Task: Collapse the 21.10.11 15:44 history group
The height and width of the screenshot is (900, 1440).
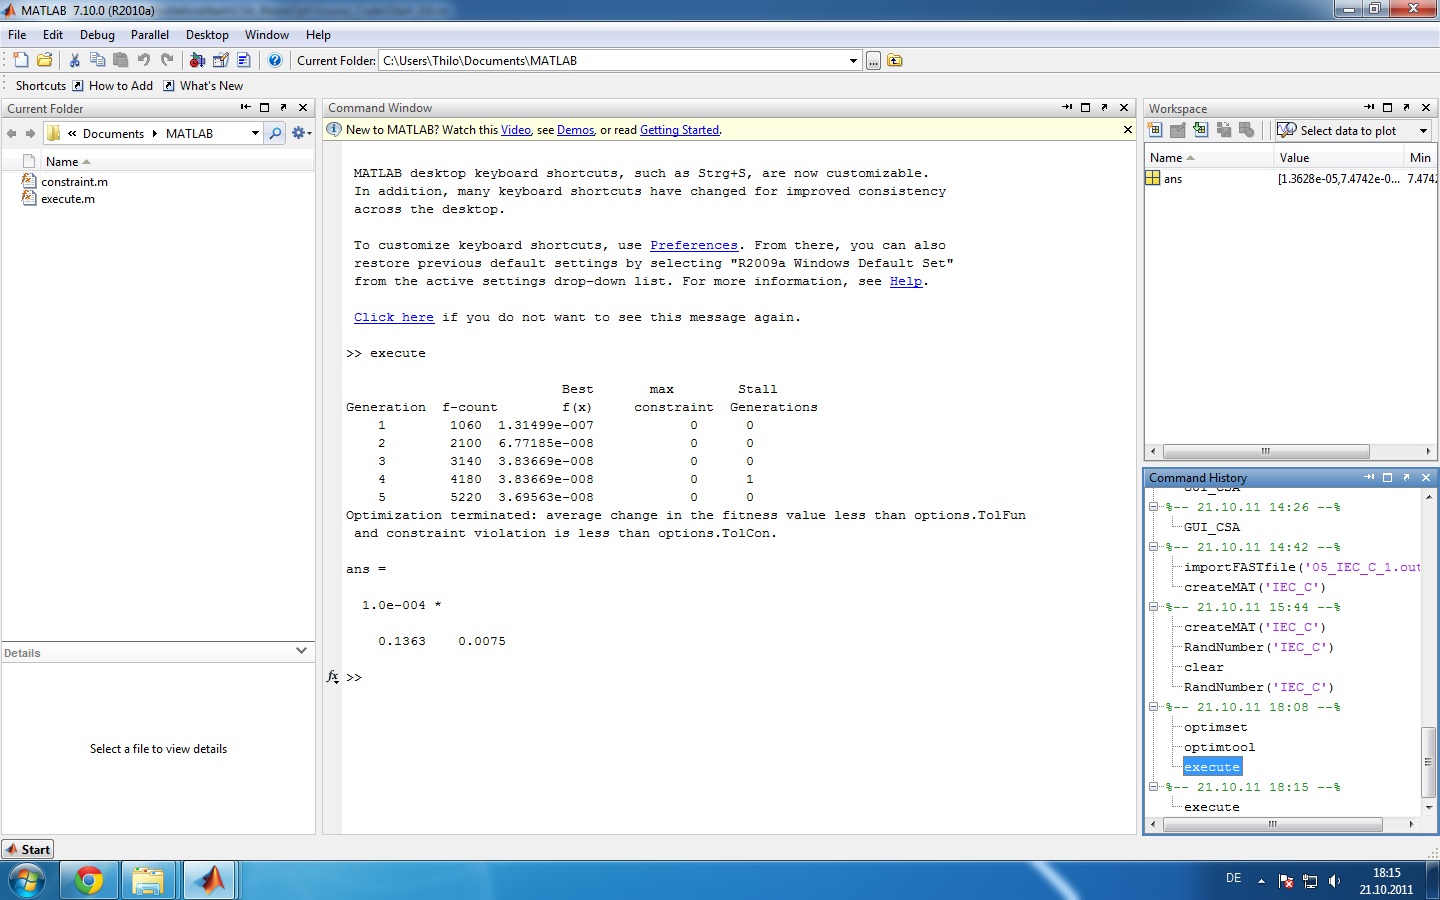Action: [1153, 607]
